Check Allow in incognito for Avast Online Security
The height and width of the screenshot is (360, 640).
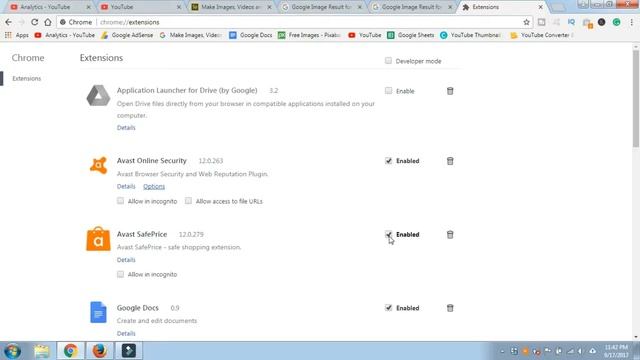120,201
